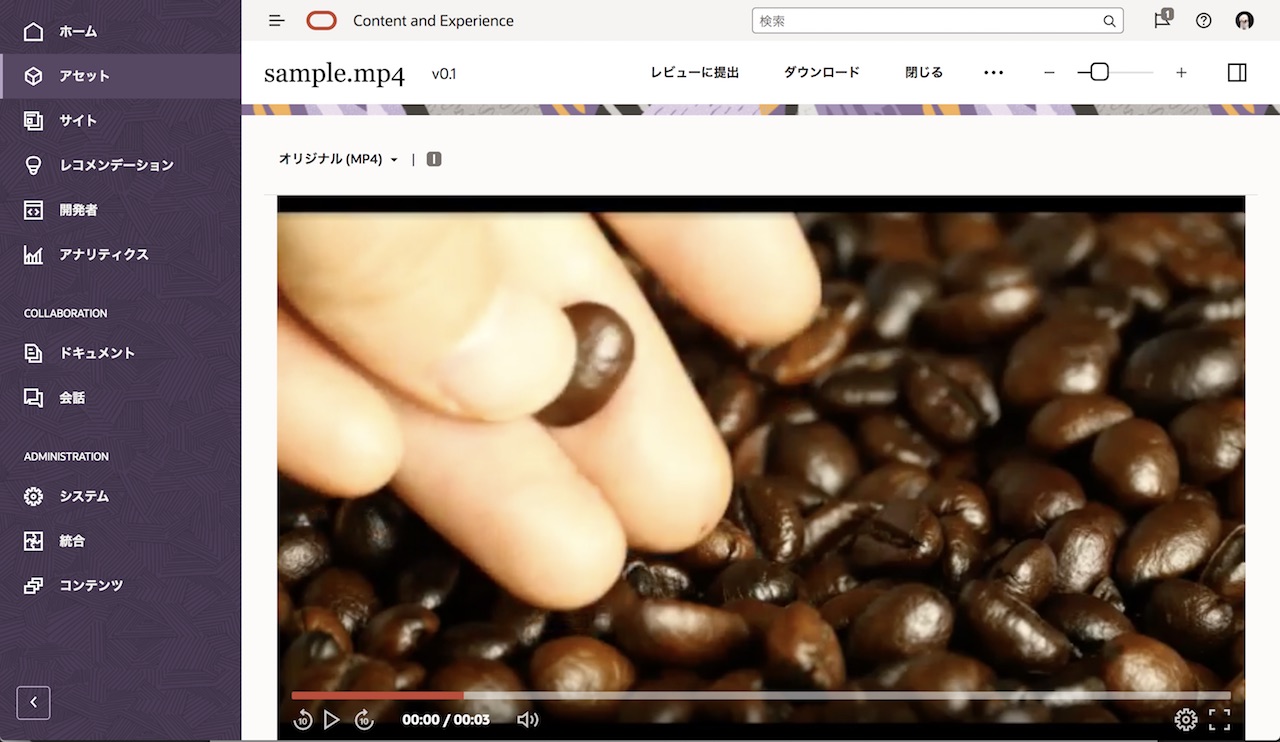Open the help icon in the header
Screen dimensions: 1280x742
click(x=1203, y=20)
